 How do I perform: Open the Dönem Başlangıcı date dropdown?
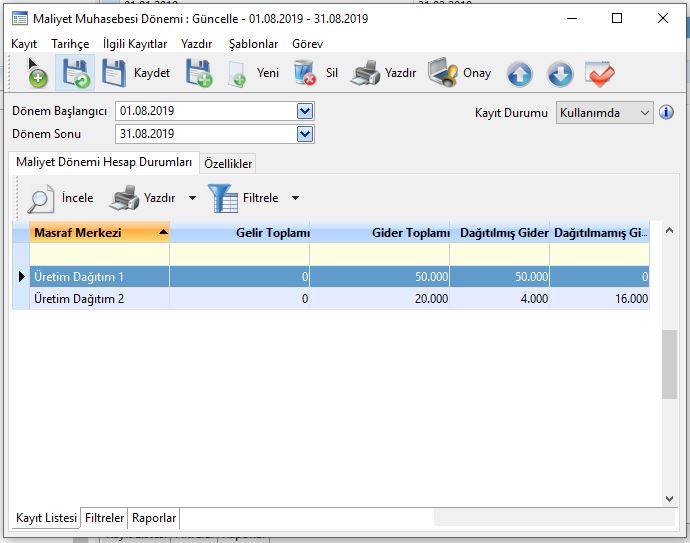pos(305,111)
